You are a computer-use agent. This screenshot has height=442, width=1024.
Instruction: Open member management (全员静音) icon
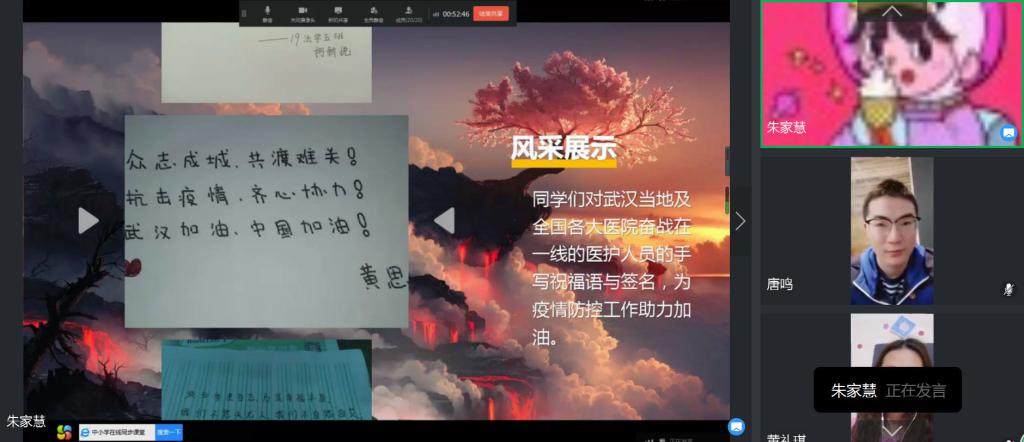371,12
